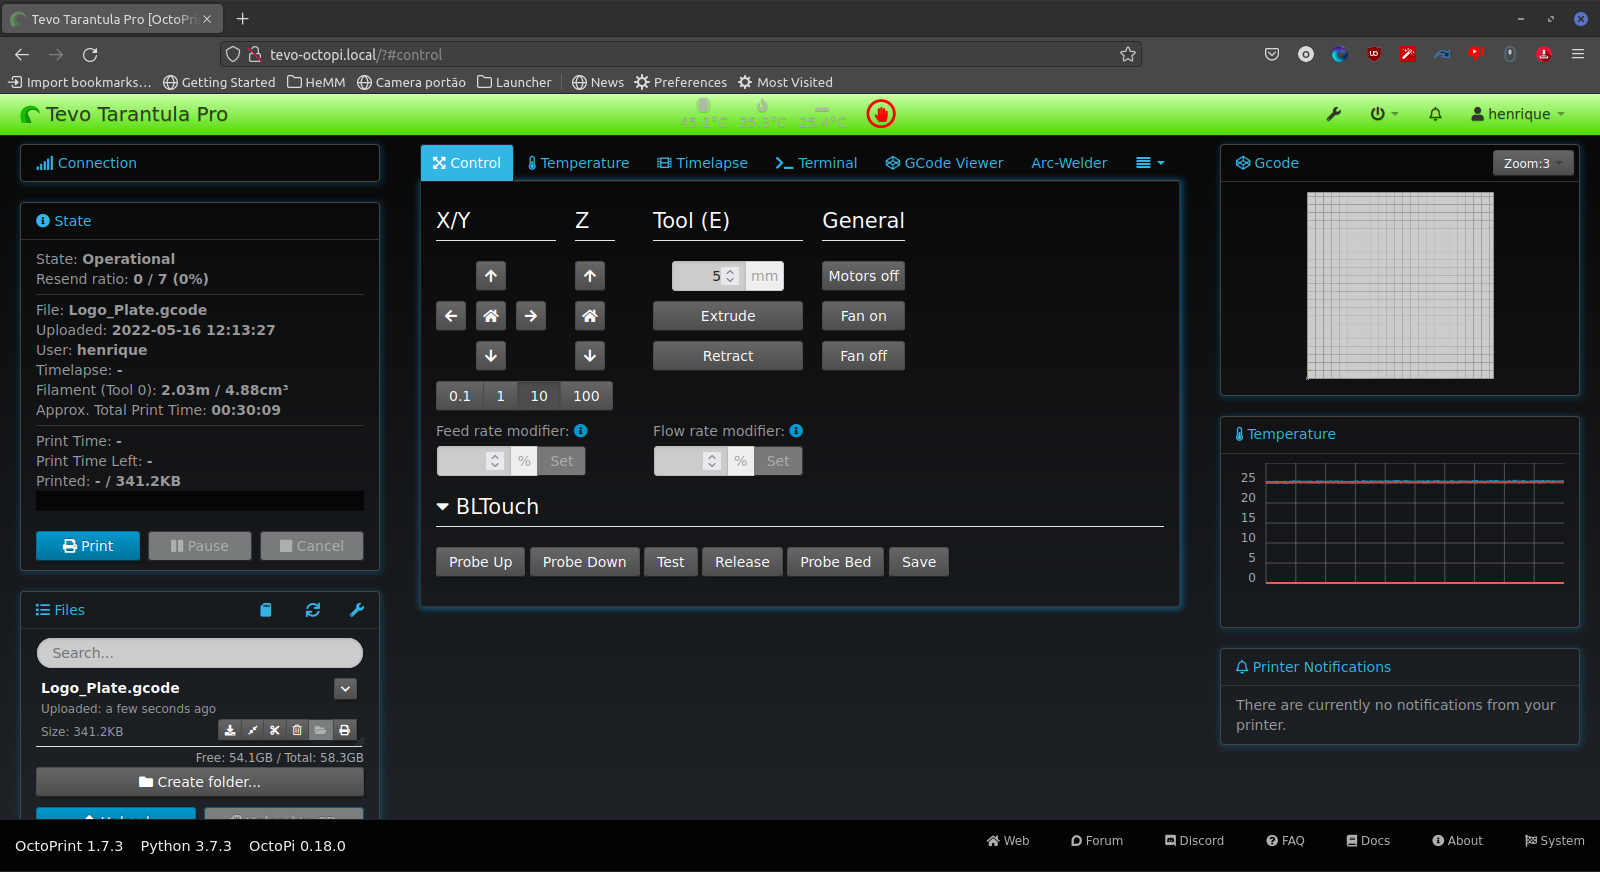Home the X/Y axes
This screenshot has width=1600, height=872.
(491, 316)
